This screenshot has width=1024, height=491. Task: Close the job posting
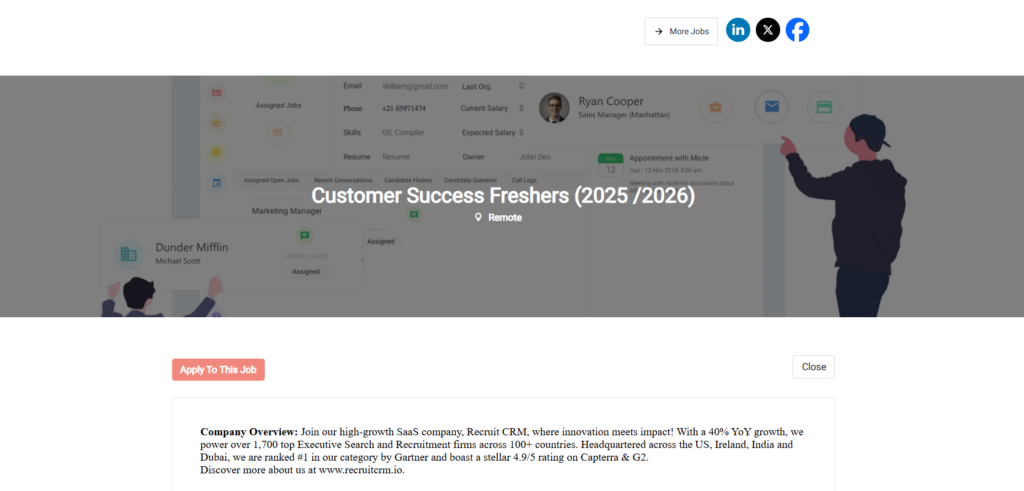coord(813,367)
